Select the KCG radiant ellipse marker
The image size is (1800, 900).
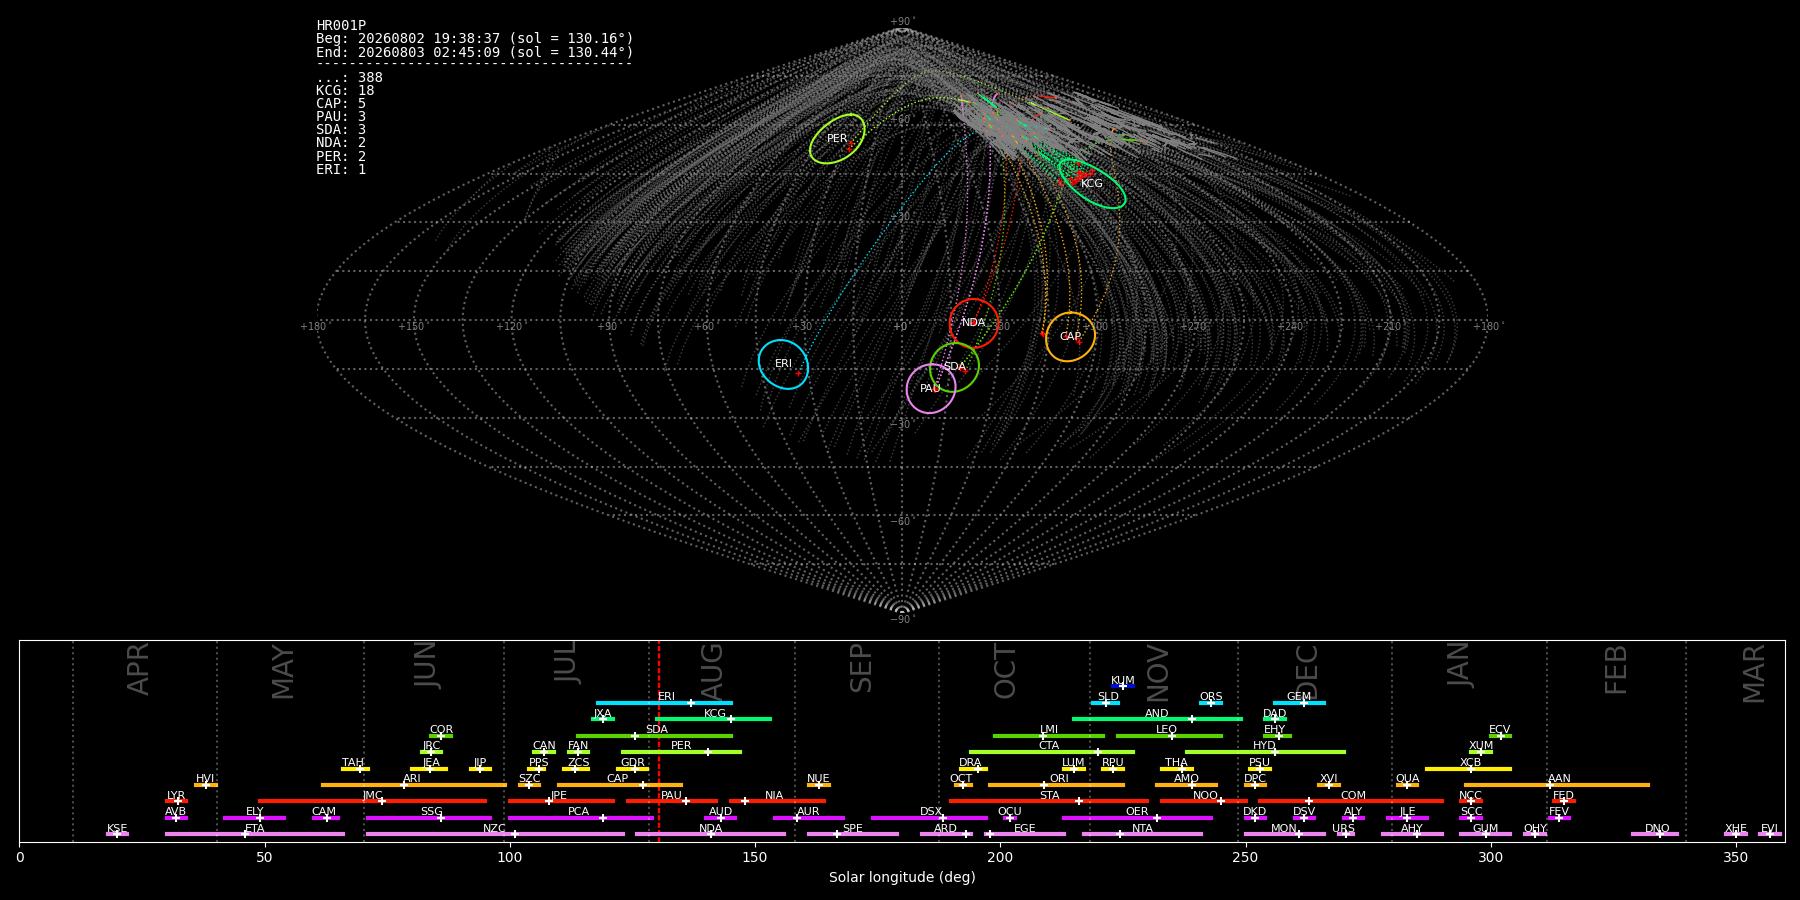coord(1092,184)
